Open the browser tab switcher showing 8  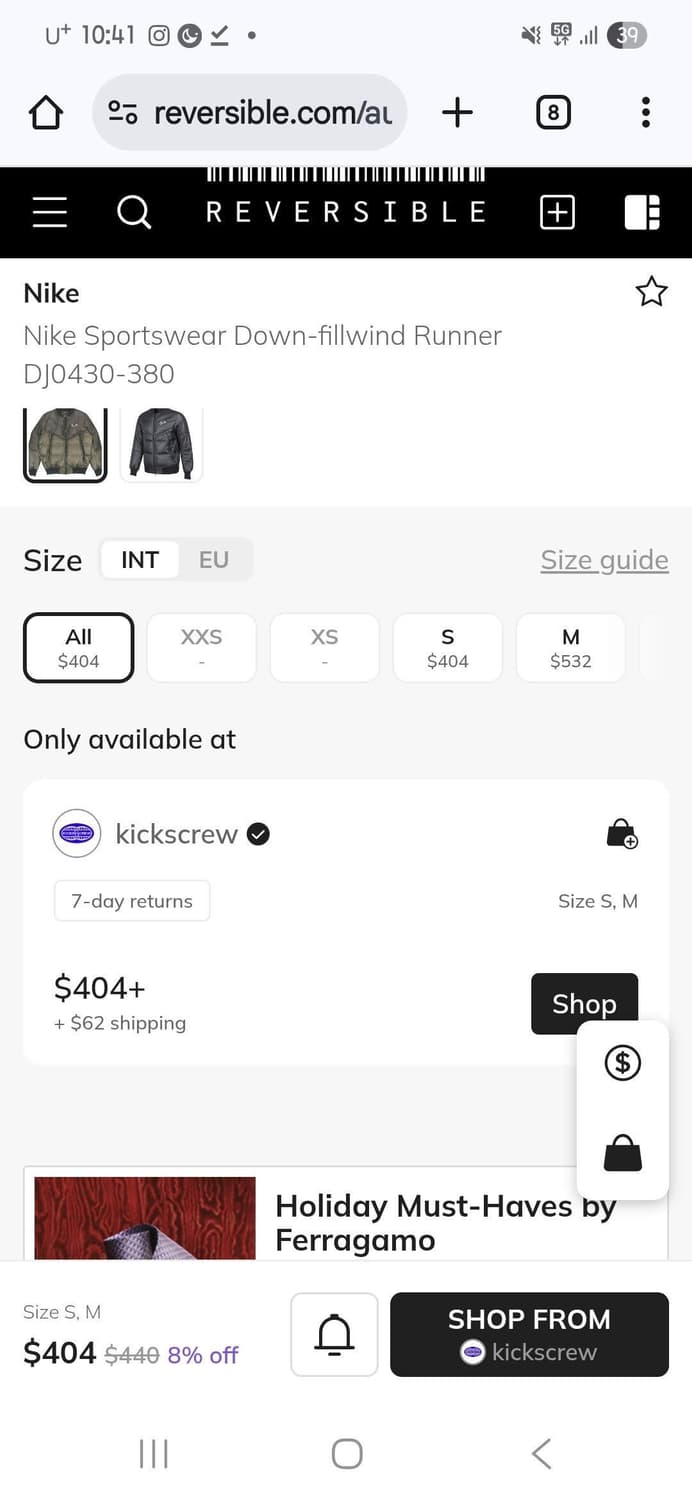(x=553, y=113)
